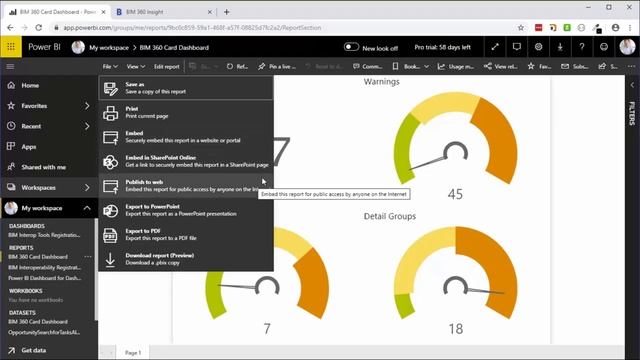Go back in browser history

point(10,28)
